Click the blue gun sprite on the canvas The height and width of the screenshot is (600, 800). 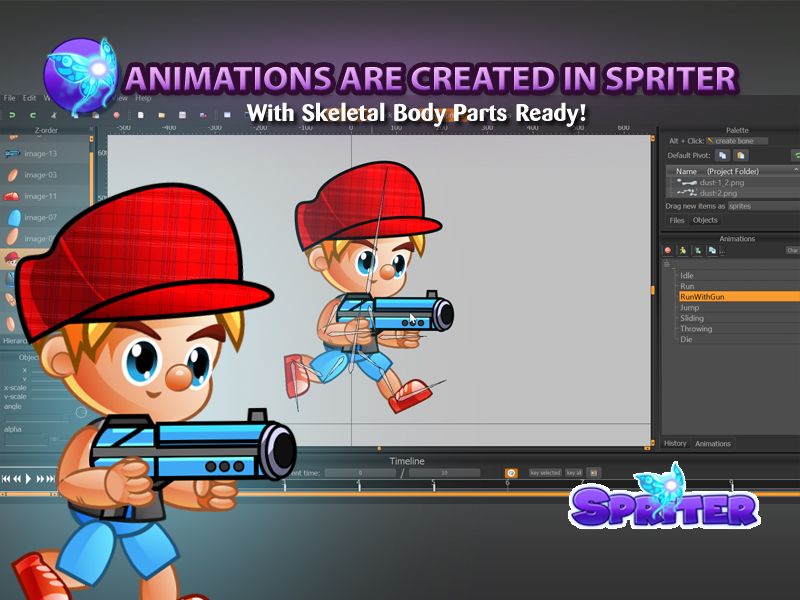tap(394, 313)
